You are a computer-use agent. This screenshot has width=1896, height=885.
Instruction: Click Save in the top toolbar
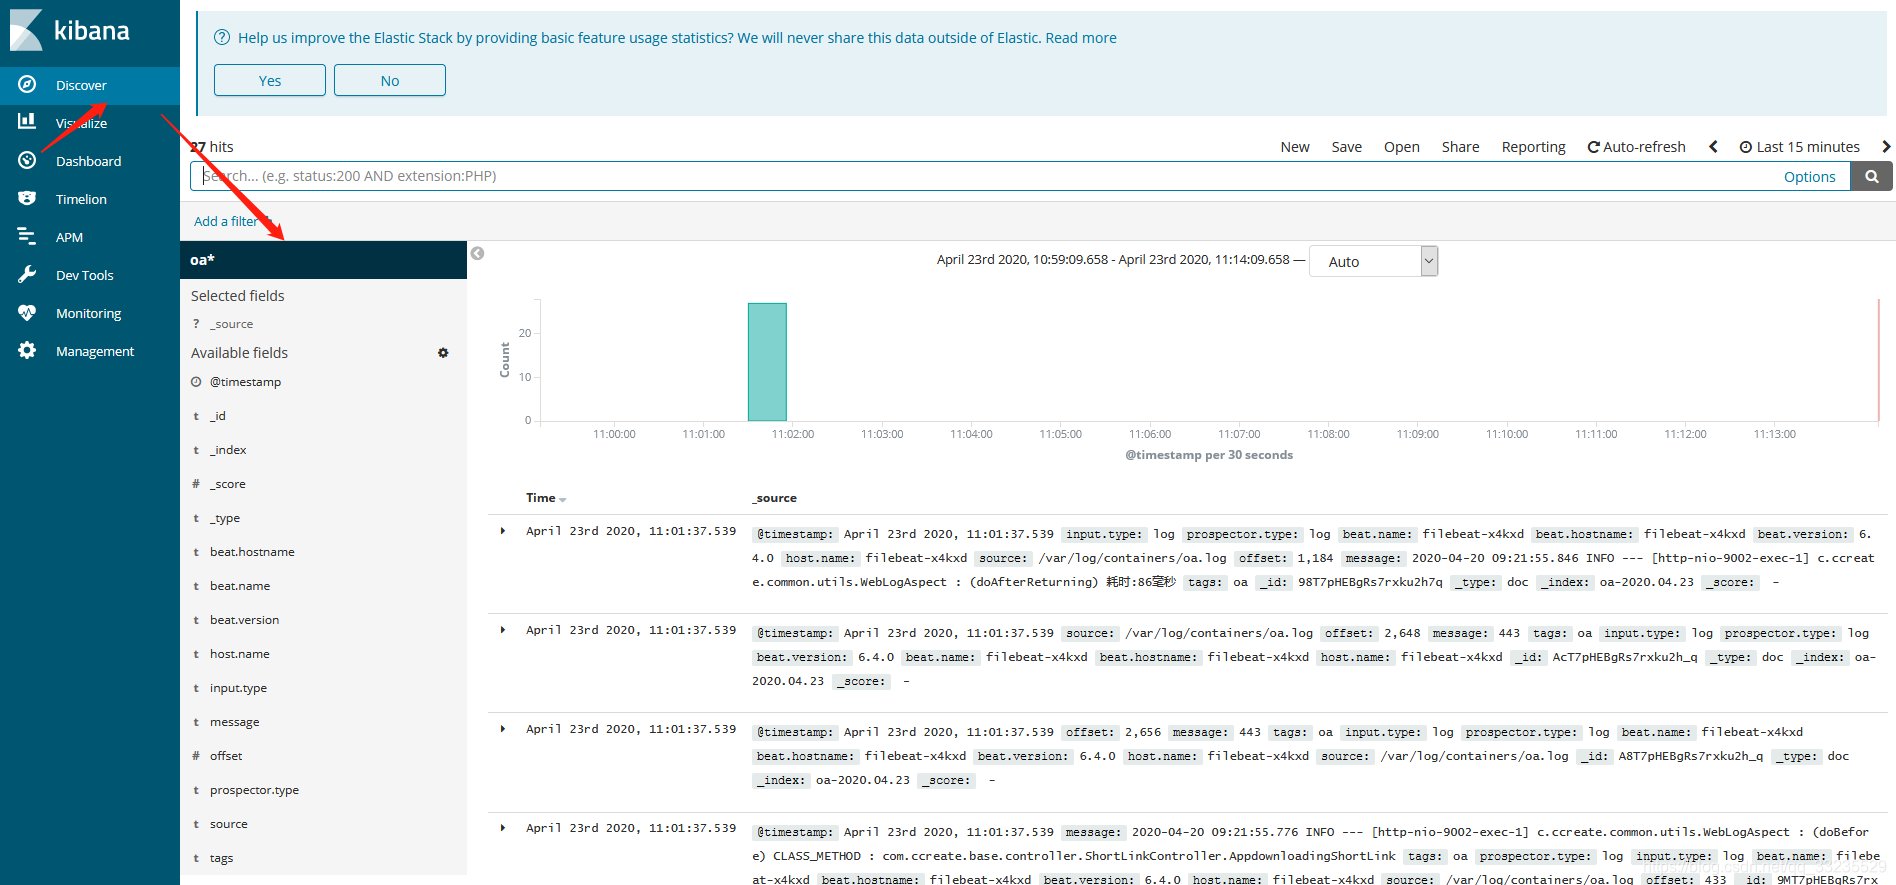(x=1346, y=147)
